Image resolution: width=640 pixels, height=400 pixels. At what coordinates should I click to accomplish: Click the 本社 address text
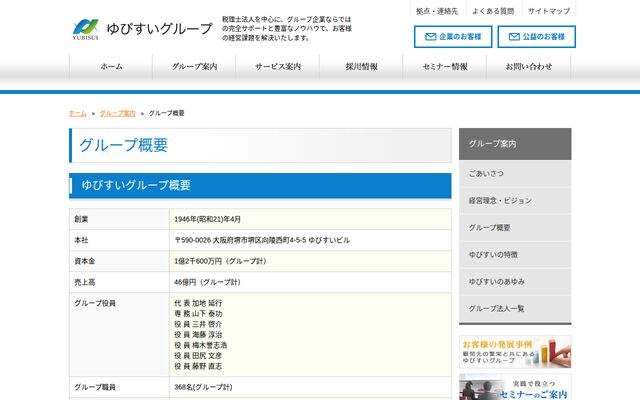coord(262,240)
